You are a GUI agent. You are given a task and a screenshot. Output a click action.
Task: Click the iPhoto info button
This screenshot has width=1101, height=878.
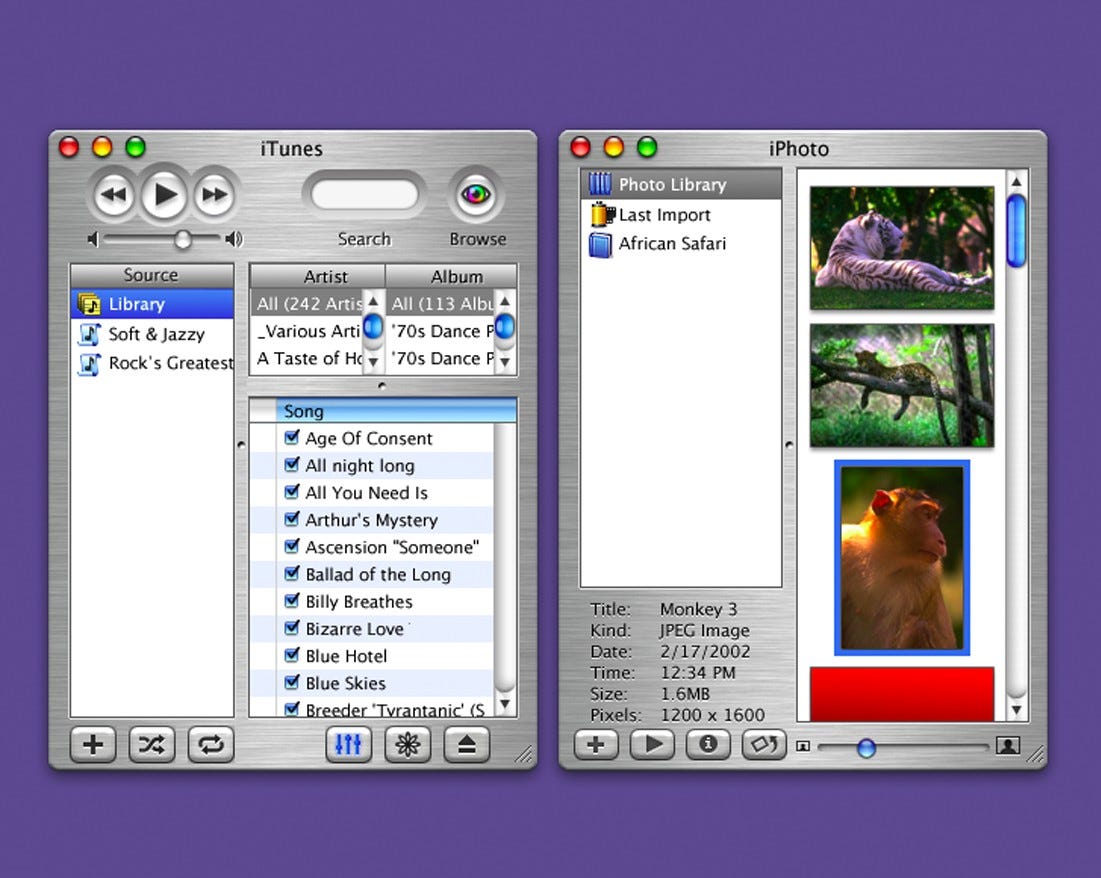(708, 745)
